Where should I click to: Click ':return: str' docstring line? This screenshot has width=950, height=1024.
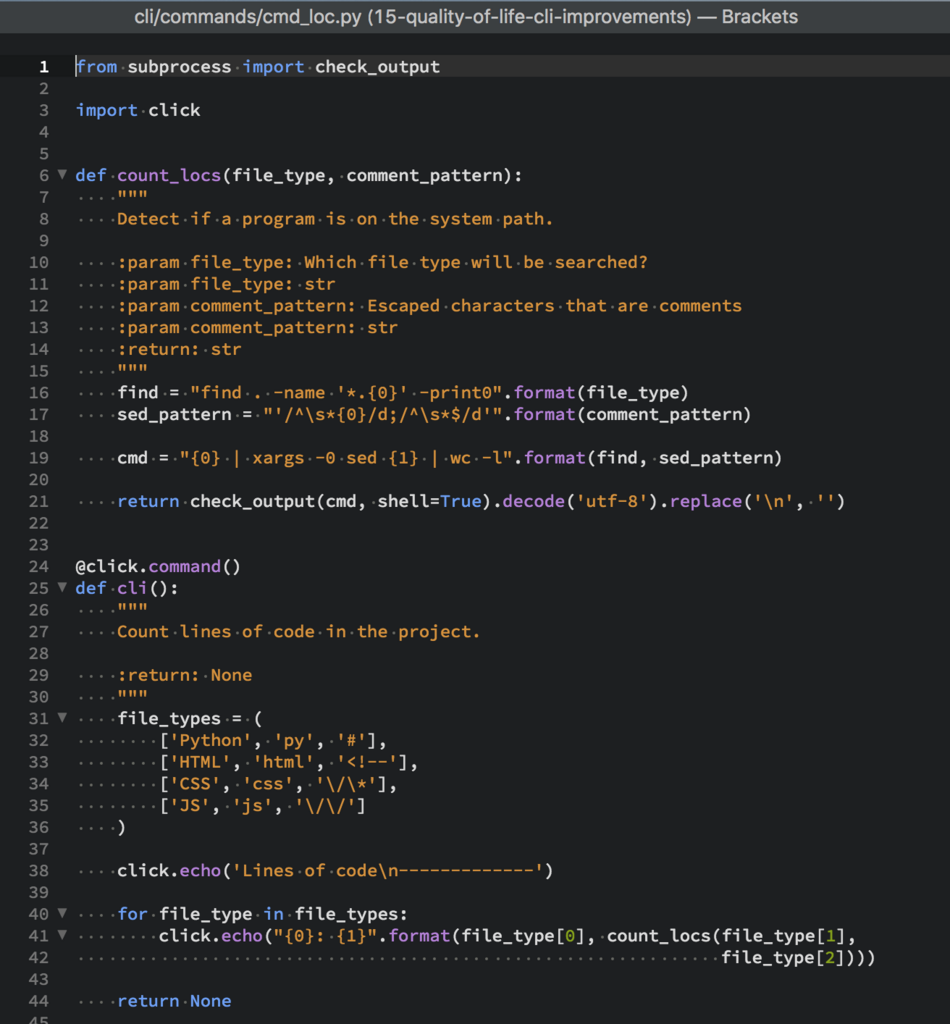(180, 349)
